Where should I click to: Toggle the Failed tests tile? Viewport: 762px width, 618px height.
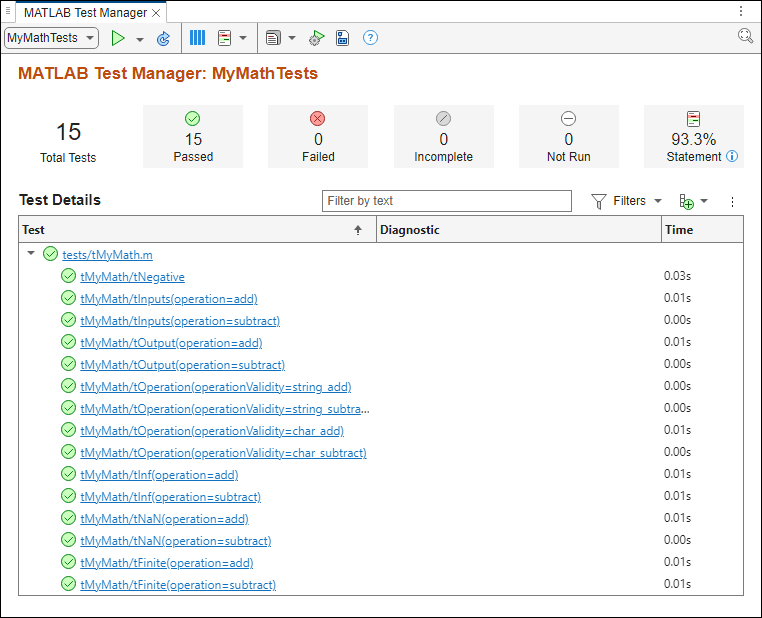coord(318,137)
